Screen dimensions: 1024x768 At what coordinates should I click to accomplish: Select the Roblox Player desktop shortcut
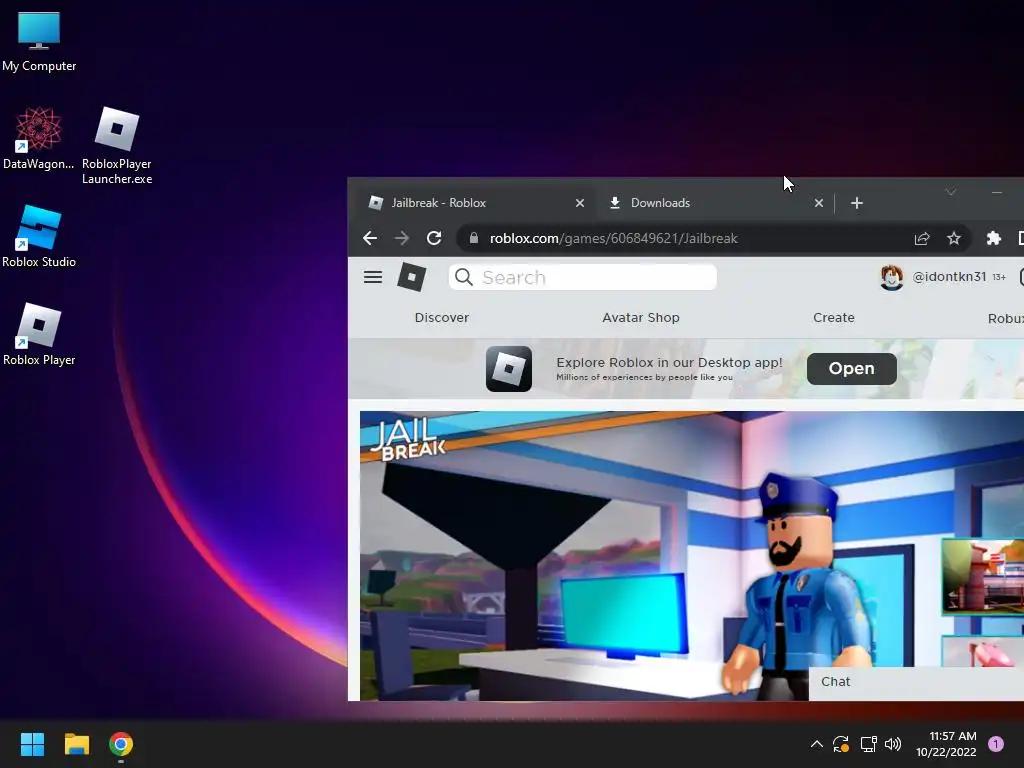click(x=39, y=334)
